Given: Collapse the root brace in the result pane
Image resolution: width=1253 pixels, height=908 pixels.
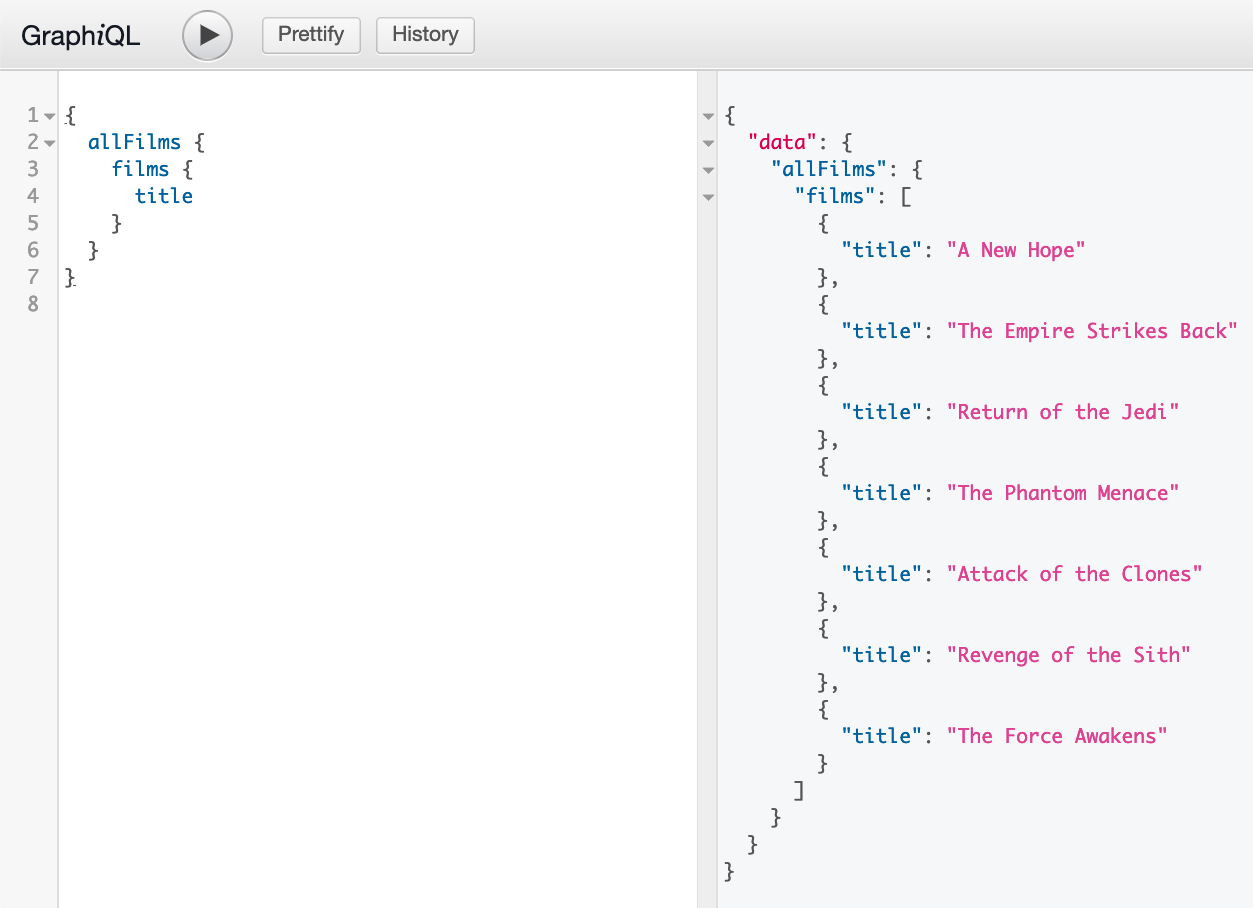Looking at the screenshot, I should pos(709,116).
